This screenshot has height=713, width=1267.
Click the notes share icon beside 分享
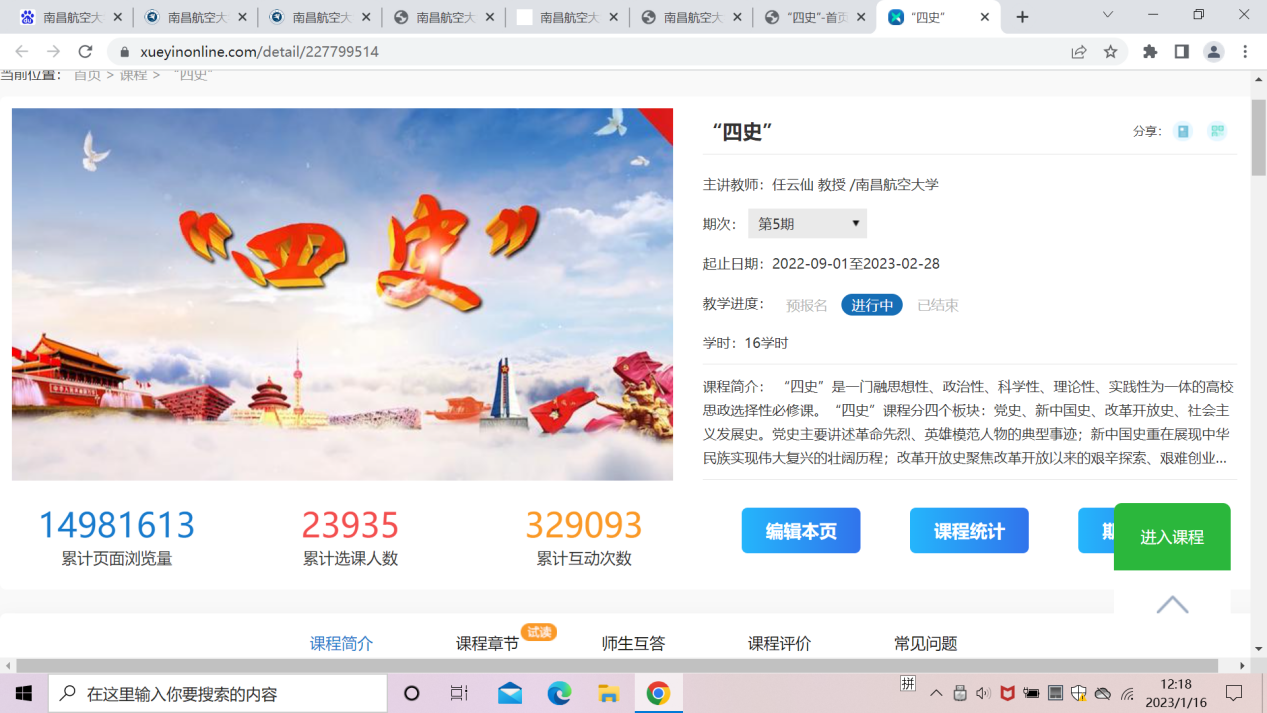(1183, 131)
